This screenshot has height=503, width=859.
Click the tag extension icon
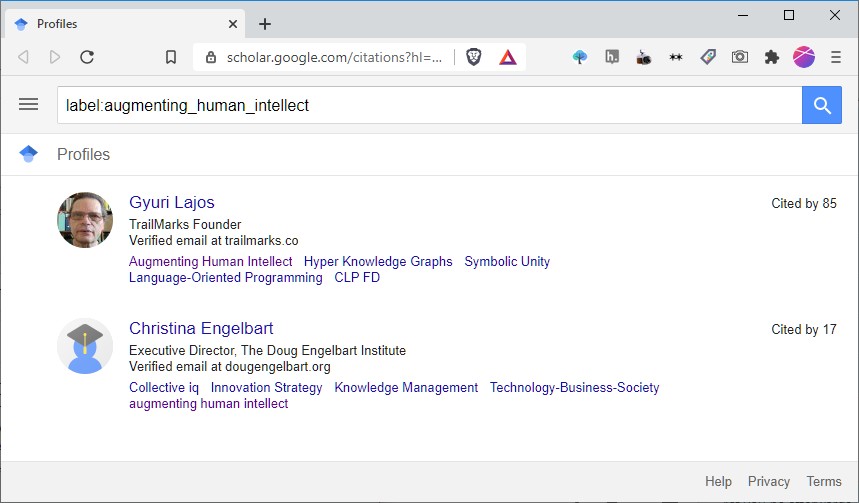coord(708,57)
